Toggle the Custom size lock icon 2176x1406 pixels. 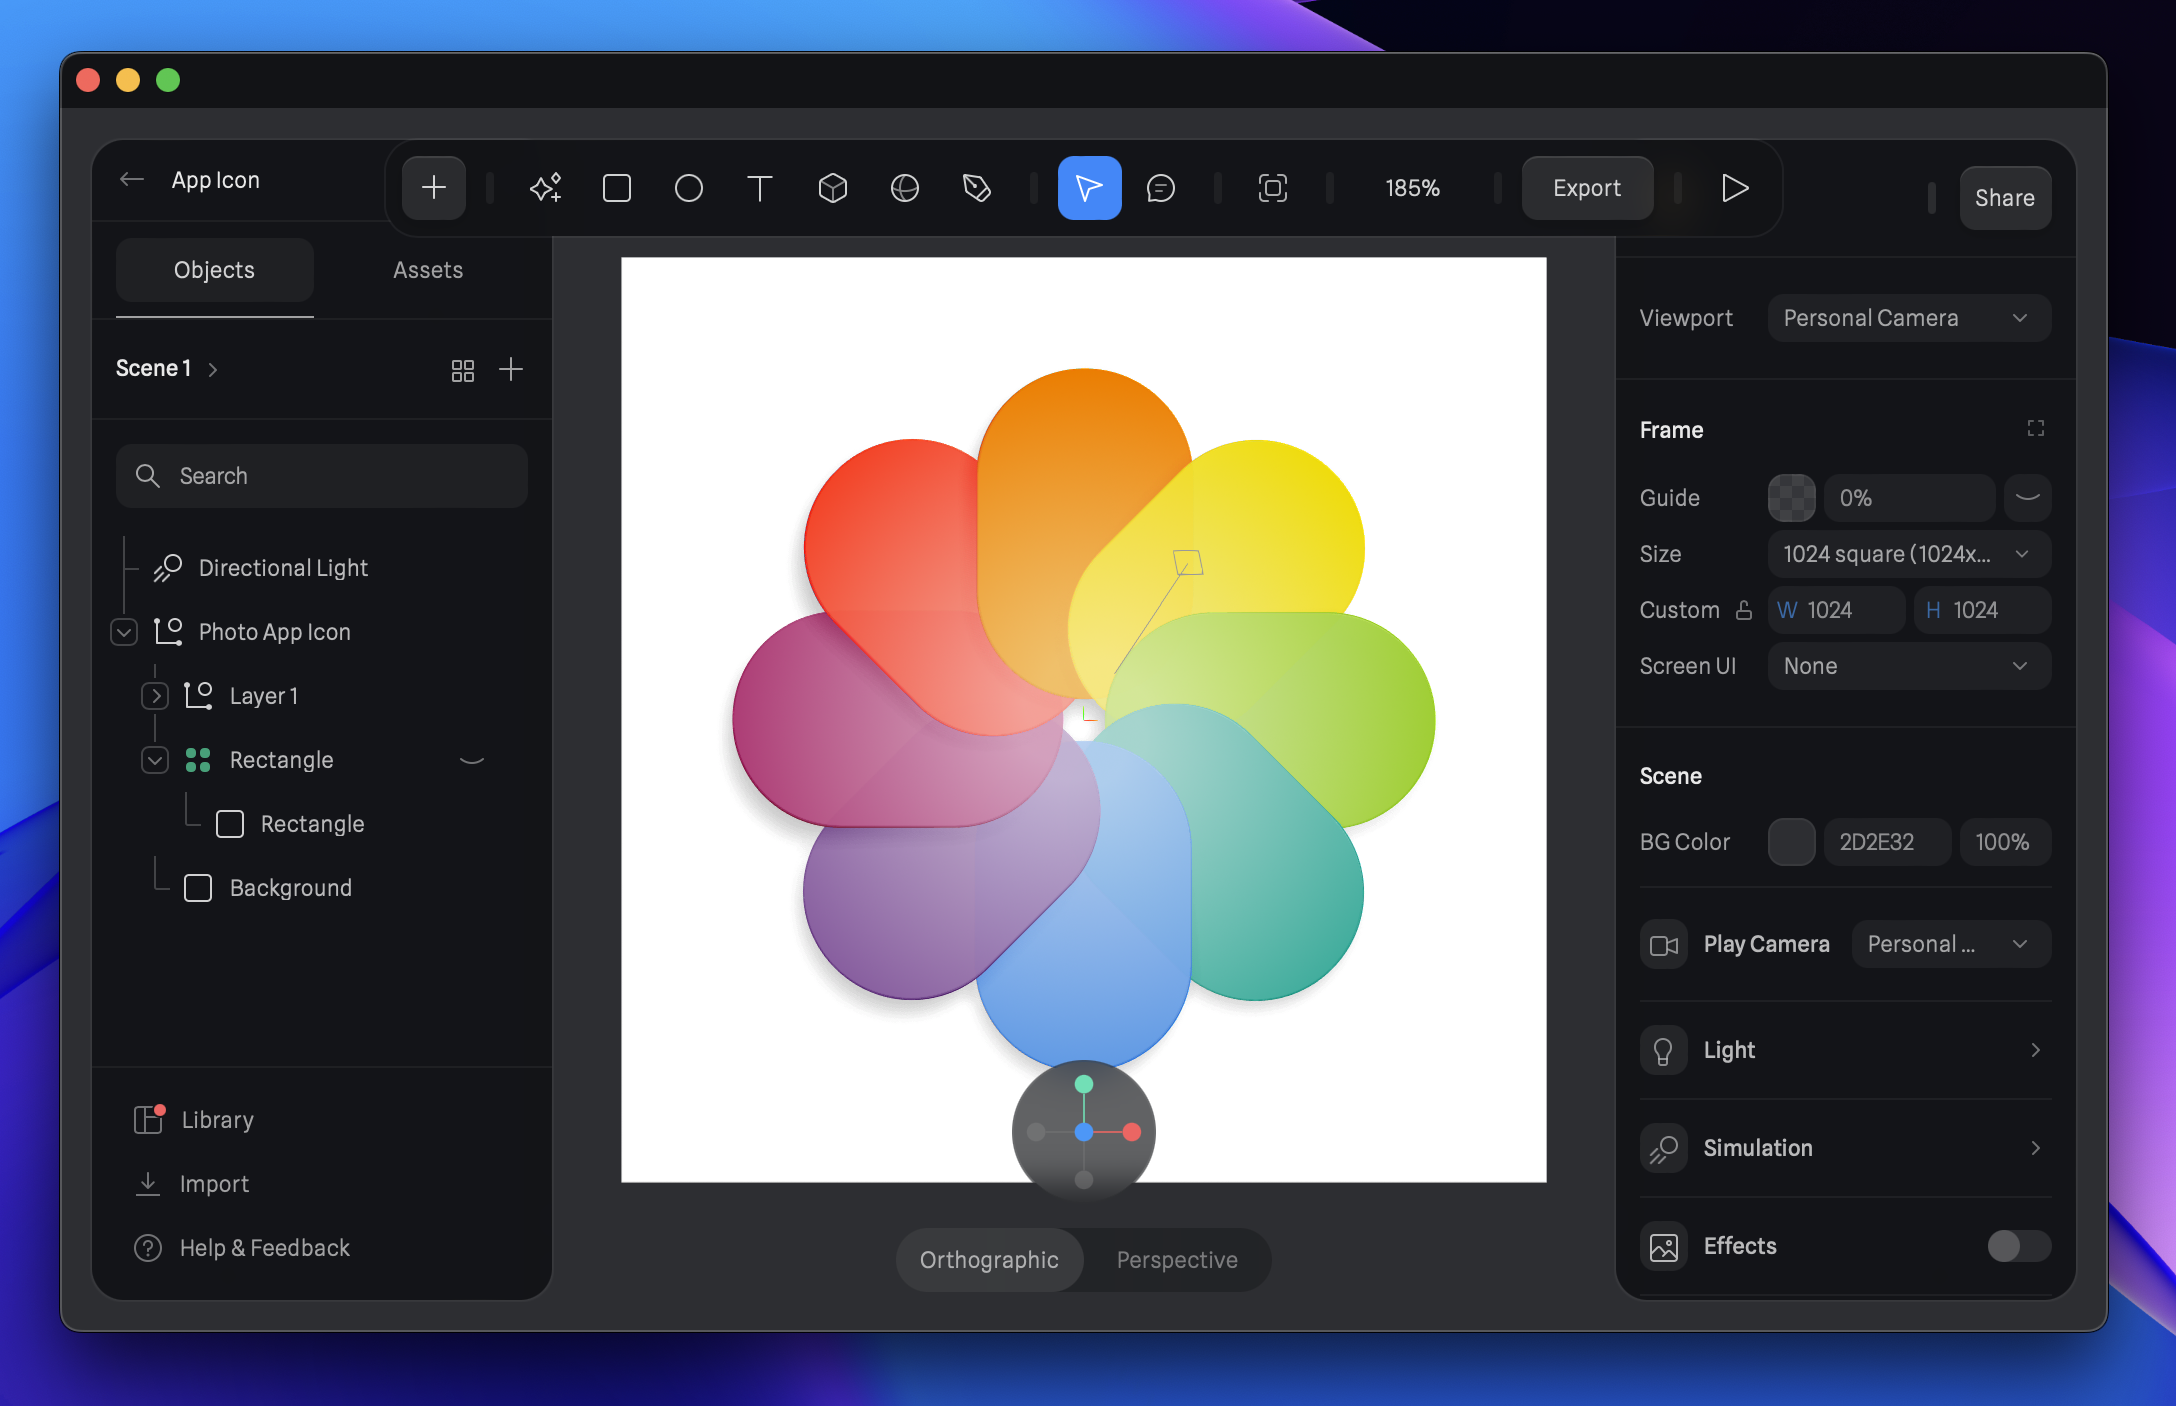(x=1745, y=610)
